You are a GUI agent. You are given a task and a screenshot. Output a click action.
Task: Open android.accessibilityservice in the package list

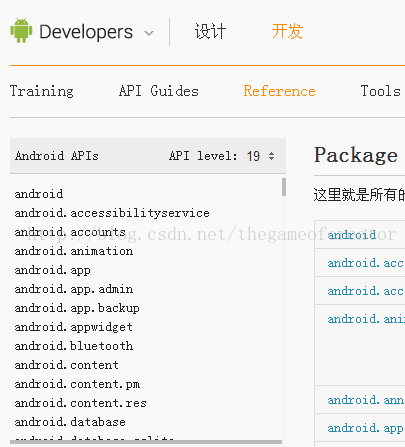pos(112,213)
